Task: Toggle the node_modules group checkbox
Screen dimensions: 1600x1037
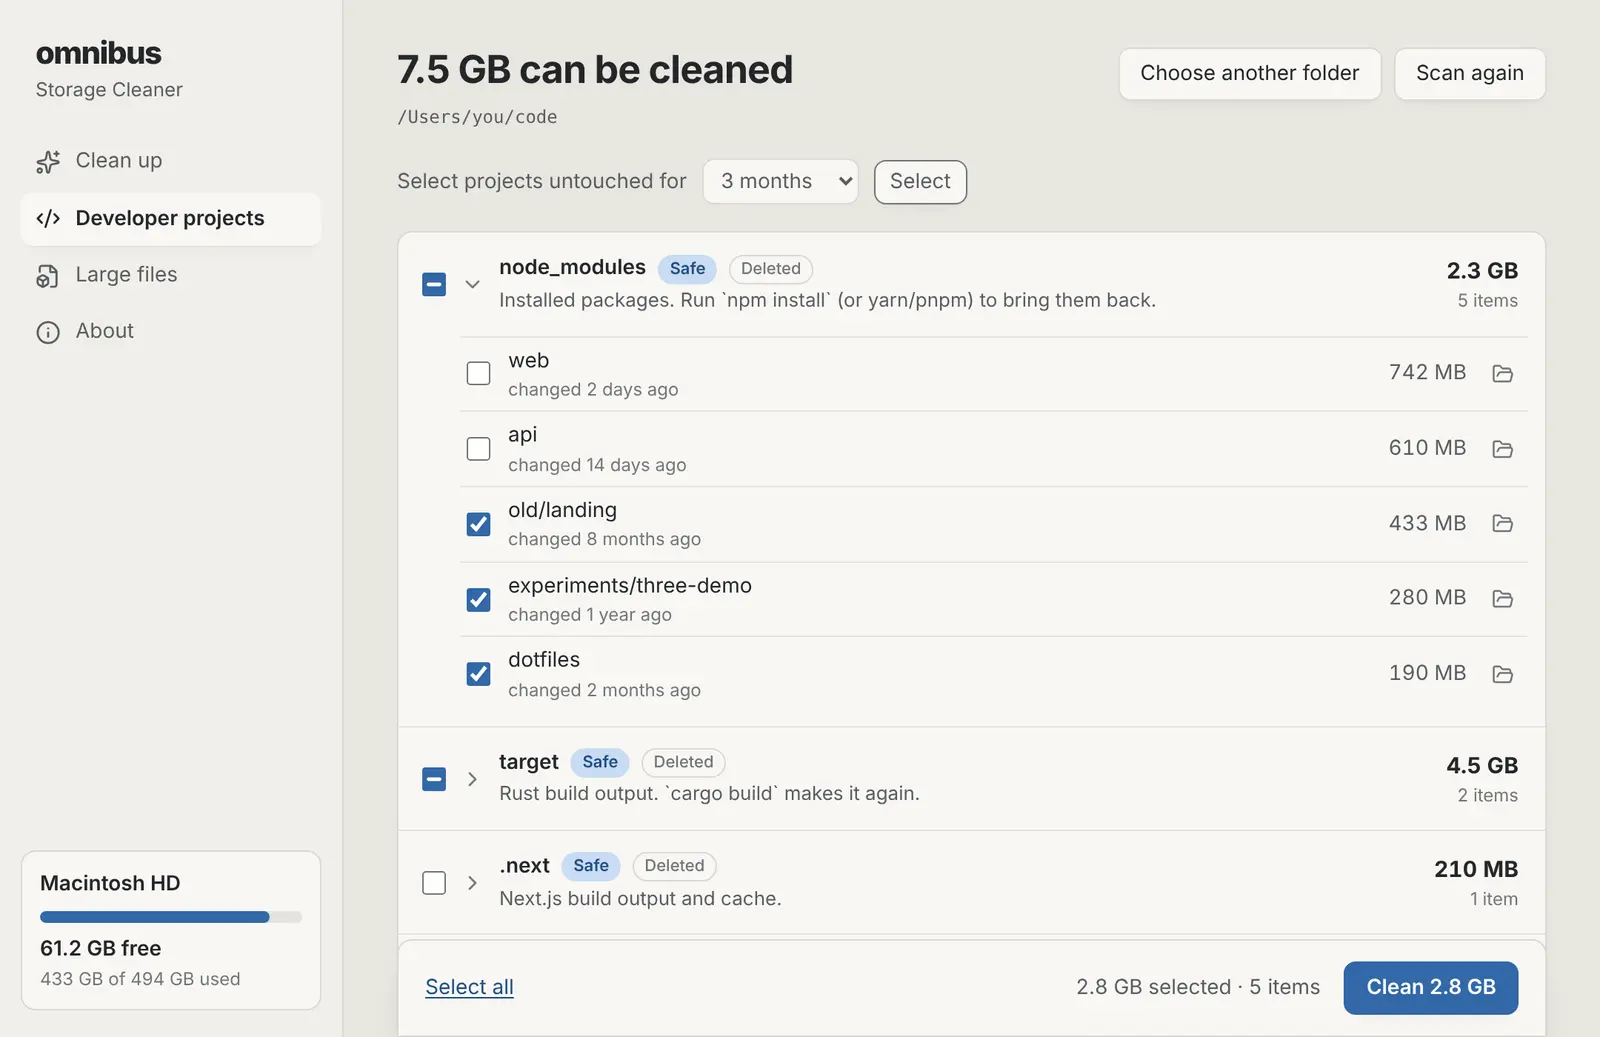Action: click(x=434, y=284)
